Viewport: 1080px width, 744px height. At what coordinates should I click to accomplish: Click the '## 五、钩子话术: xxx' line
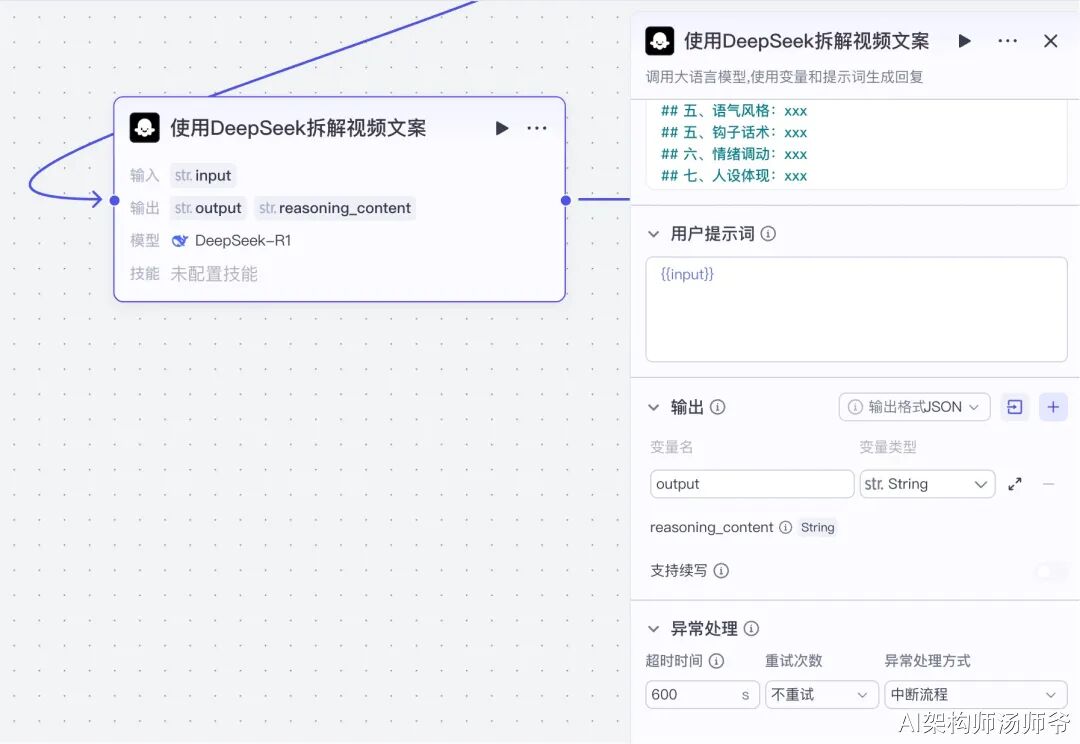click(734, 132)
